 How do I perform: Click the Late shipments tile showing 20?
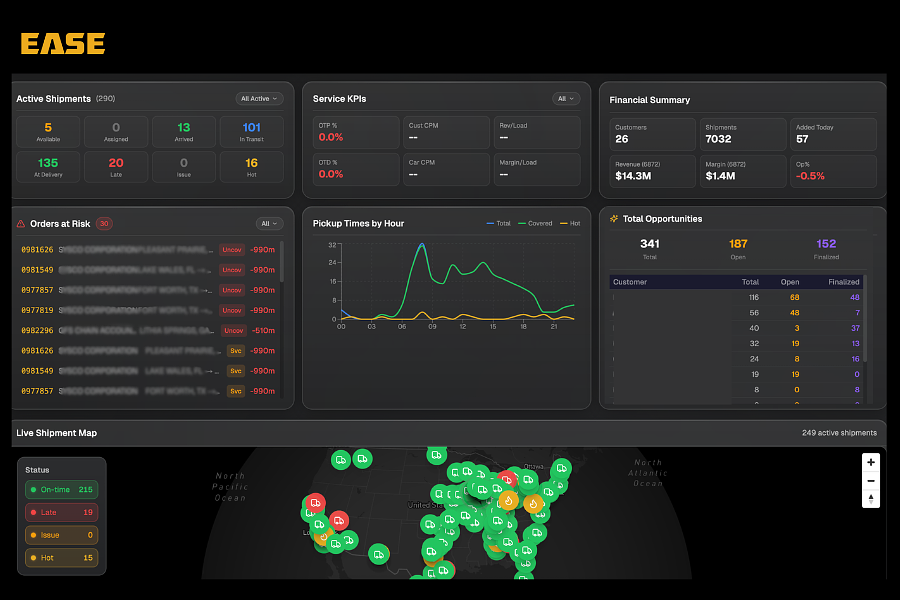(116, 166)
